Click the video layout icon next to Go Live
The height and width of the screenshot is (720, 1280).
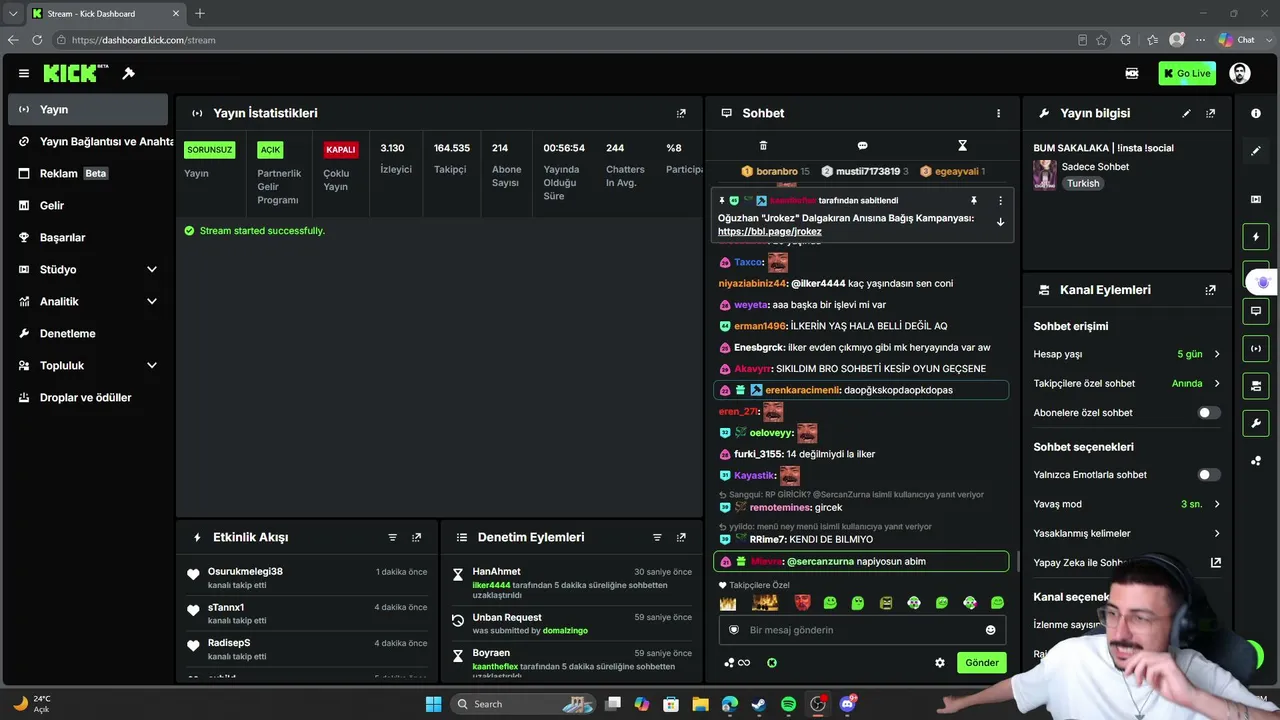(x=1132, y=73)
